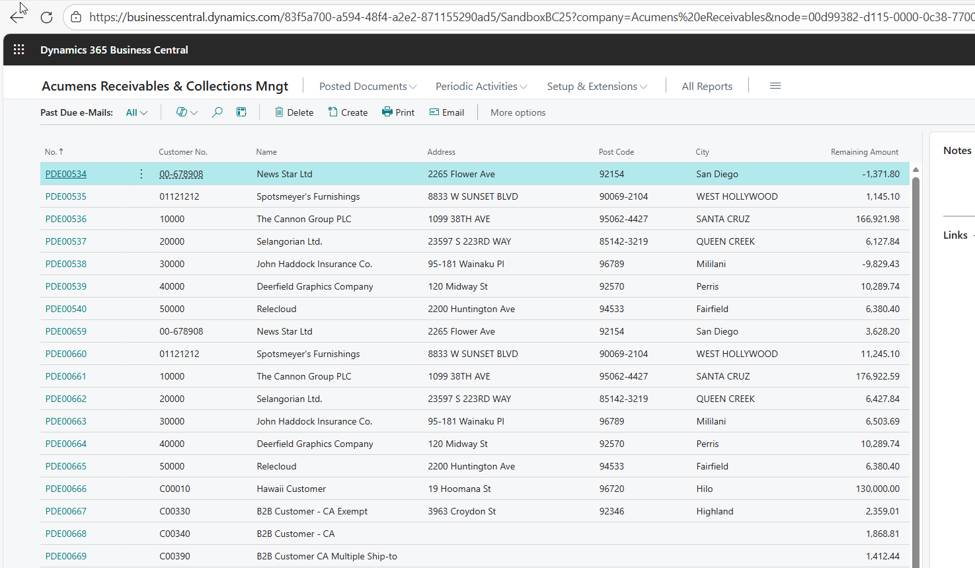
Task: Select remaining amount 130,000.00
Action: 877,489
